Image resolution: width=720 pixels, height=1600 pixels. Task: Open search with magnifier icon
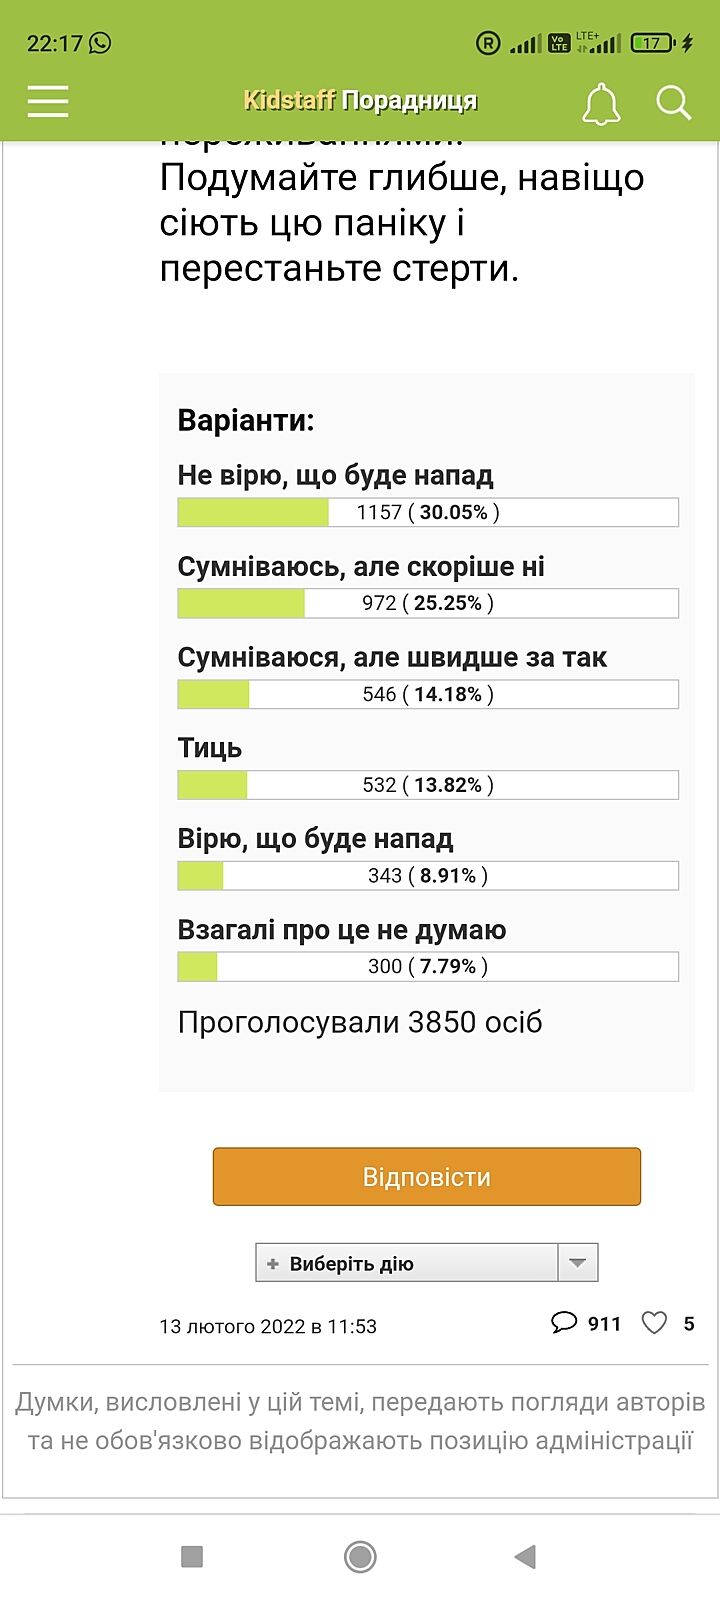pos(673,102)
